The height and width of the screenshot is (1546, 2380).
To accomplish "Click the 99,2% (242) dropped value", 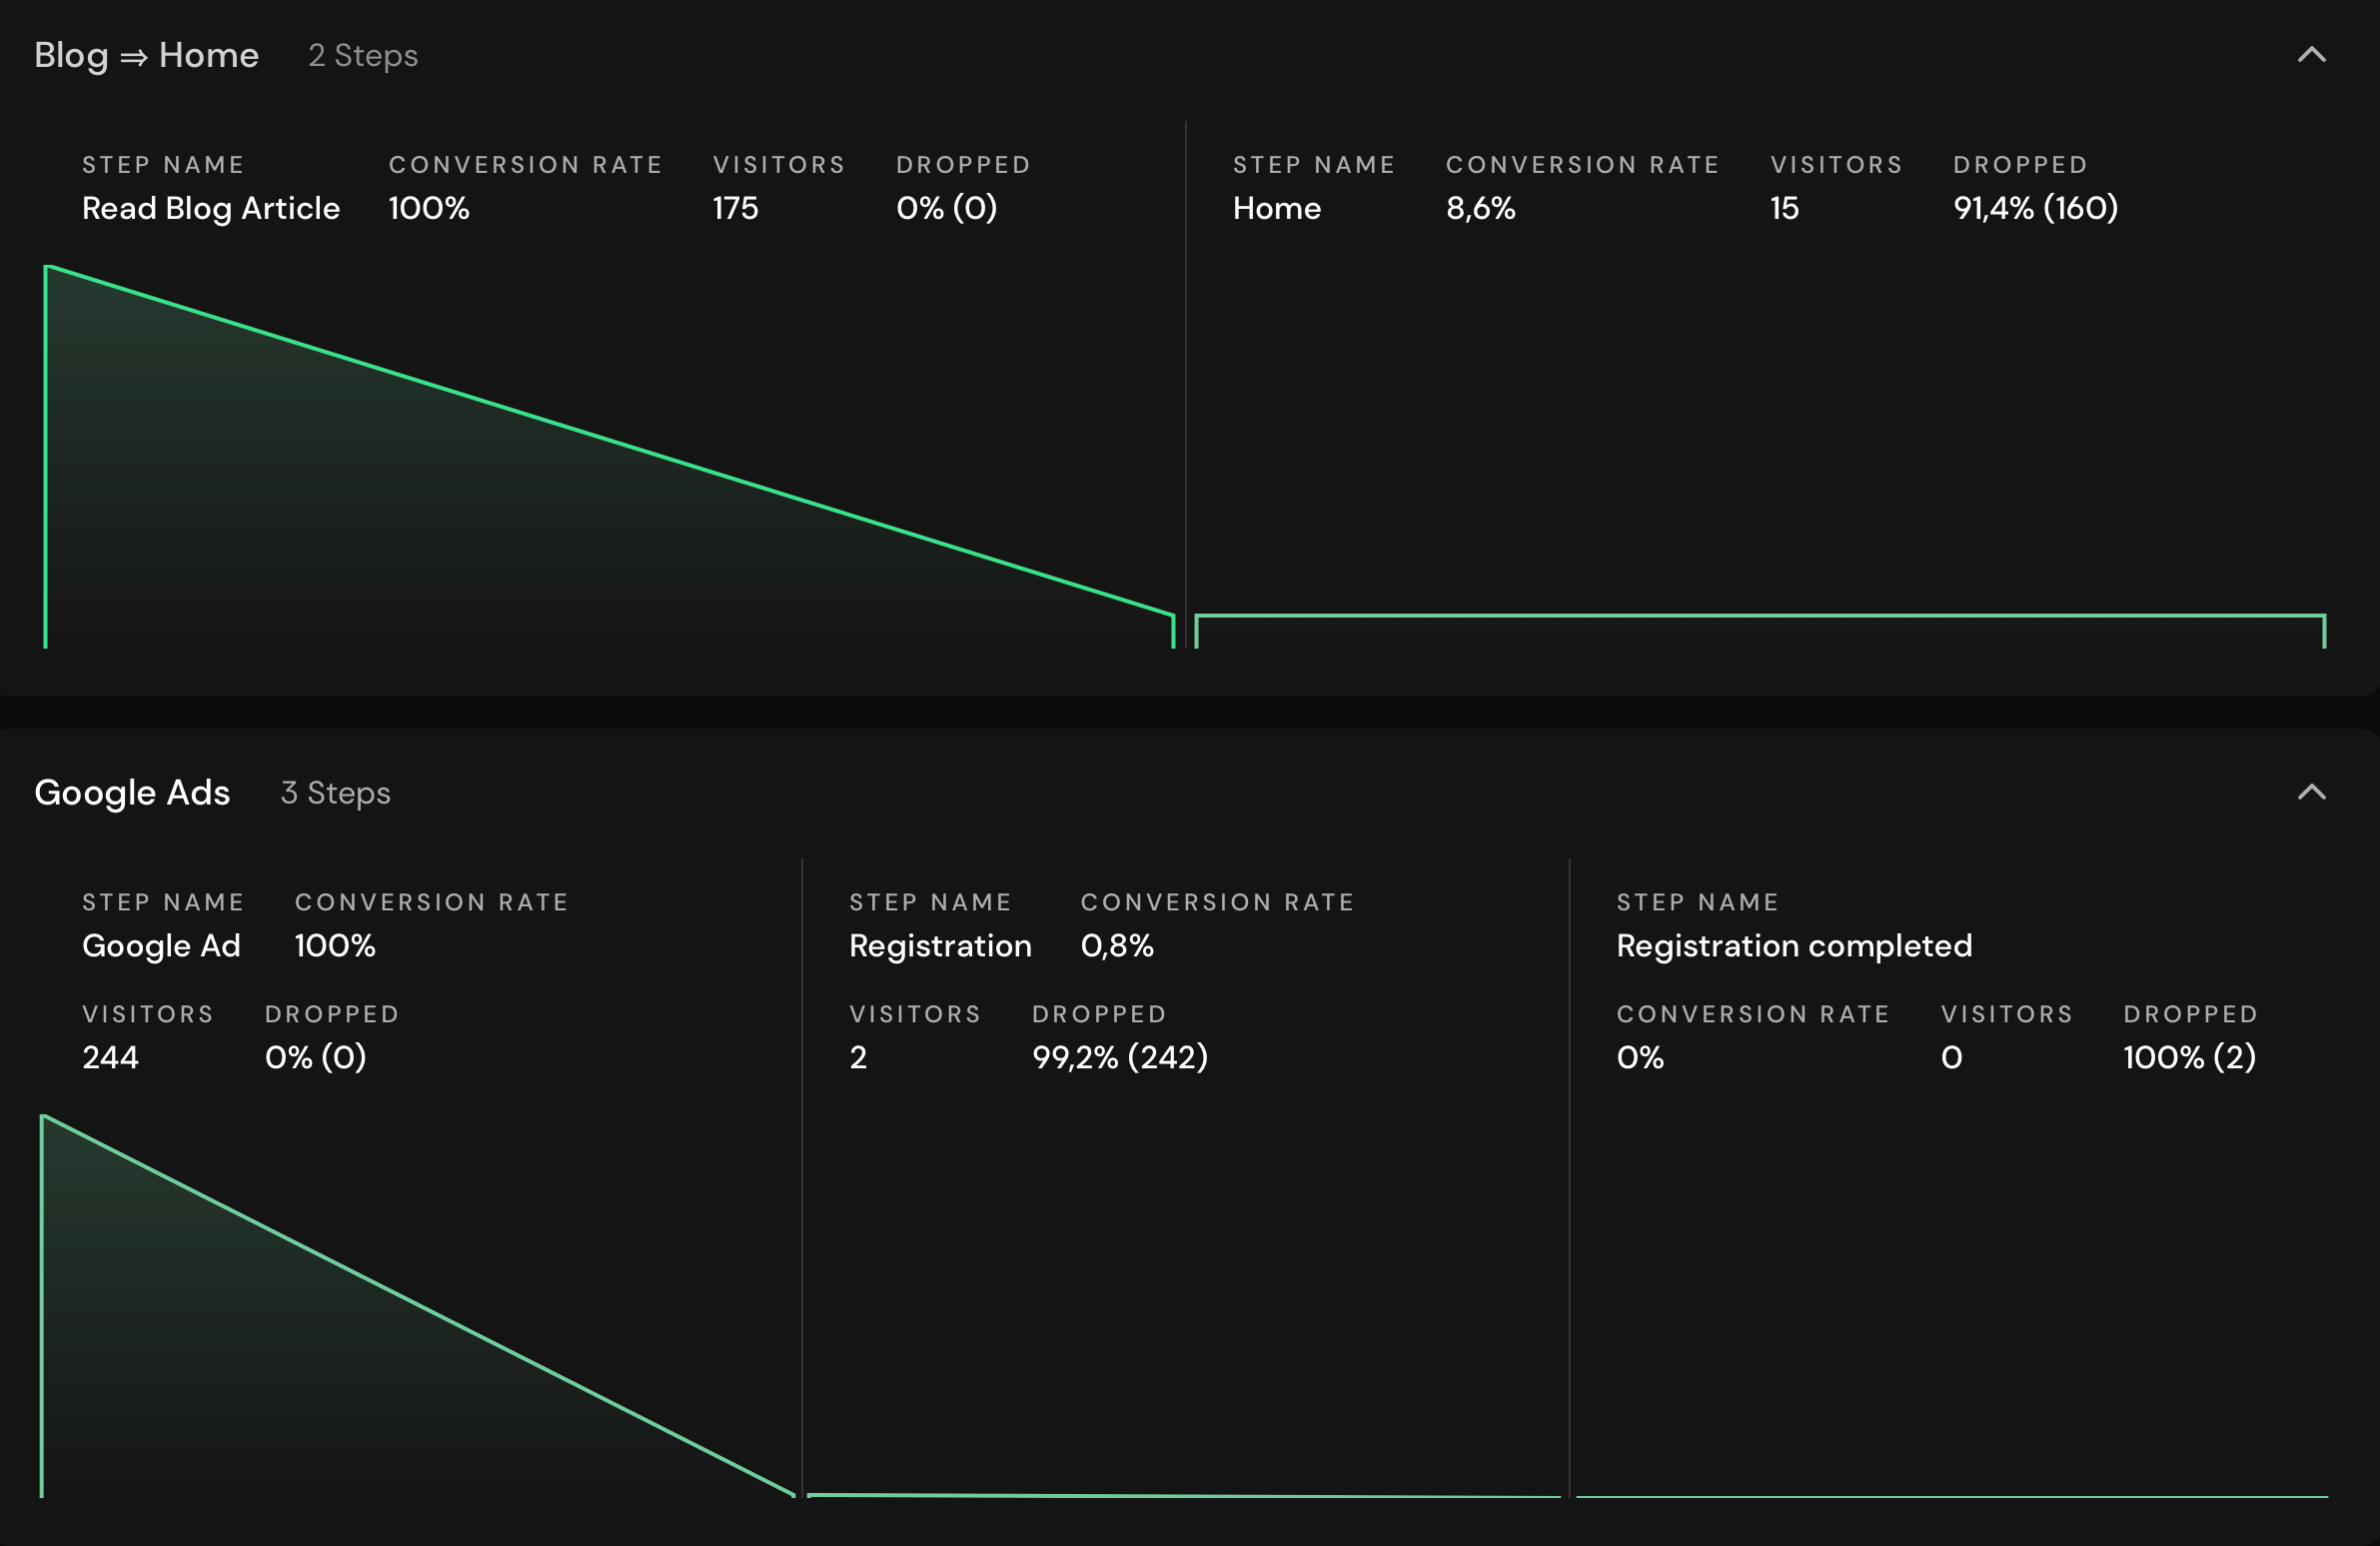I will pyautogui.click(x=1120, y=1058).
